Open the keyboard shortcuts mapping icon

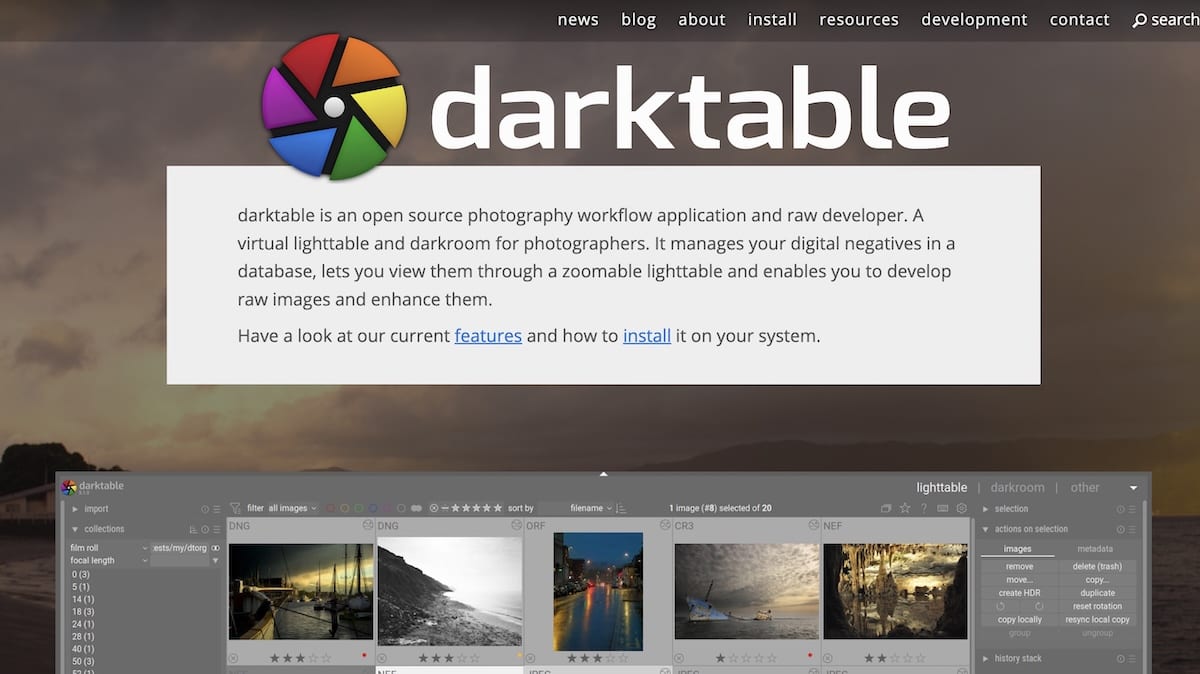942,508
